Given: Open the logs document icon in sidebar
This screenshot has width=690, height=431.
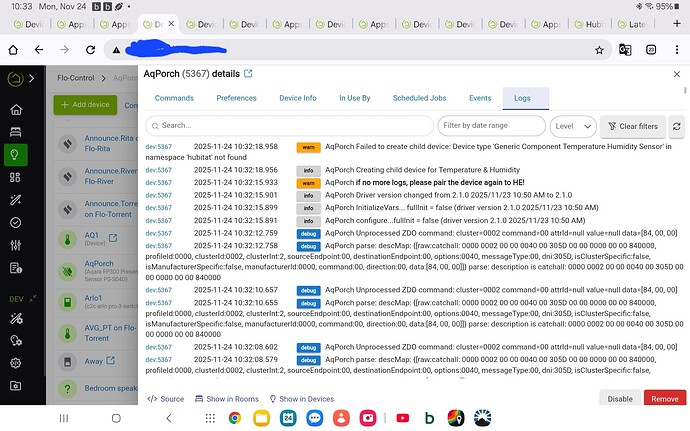Looking at the screenshot, I should coord(16,268).
